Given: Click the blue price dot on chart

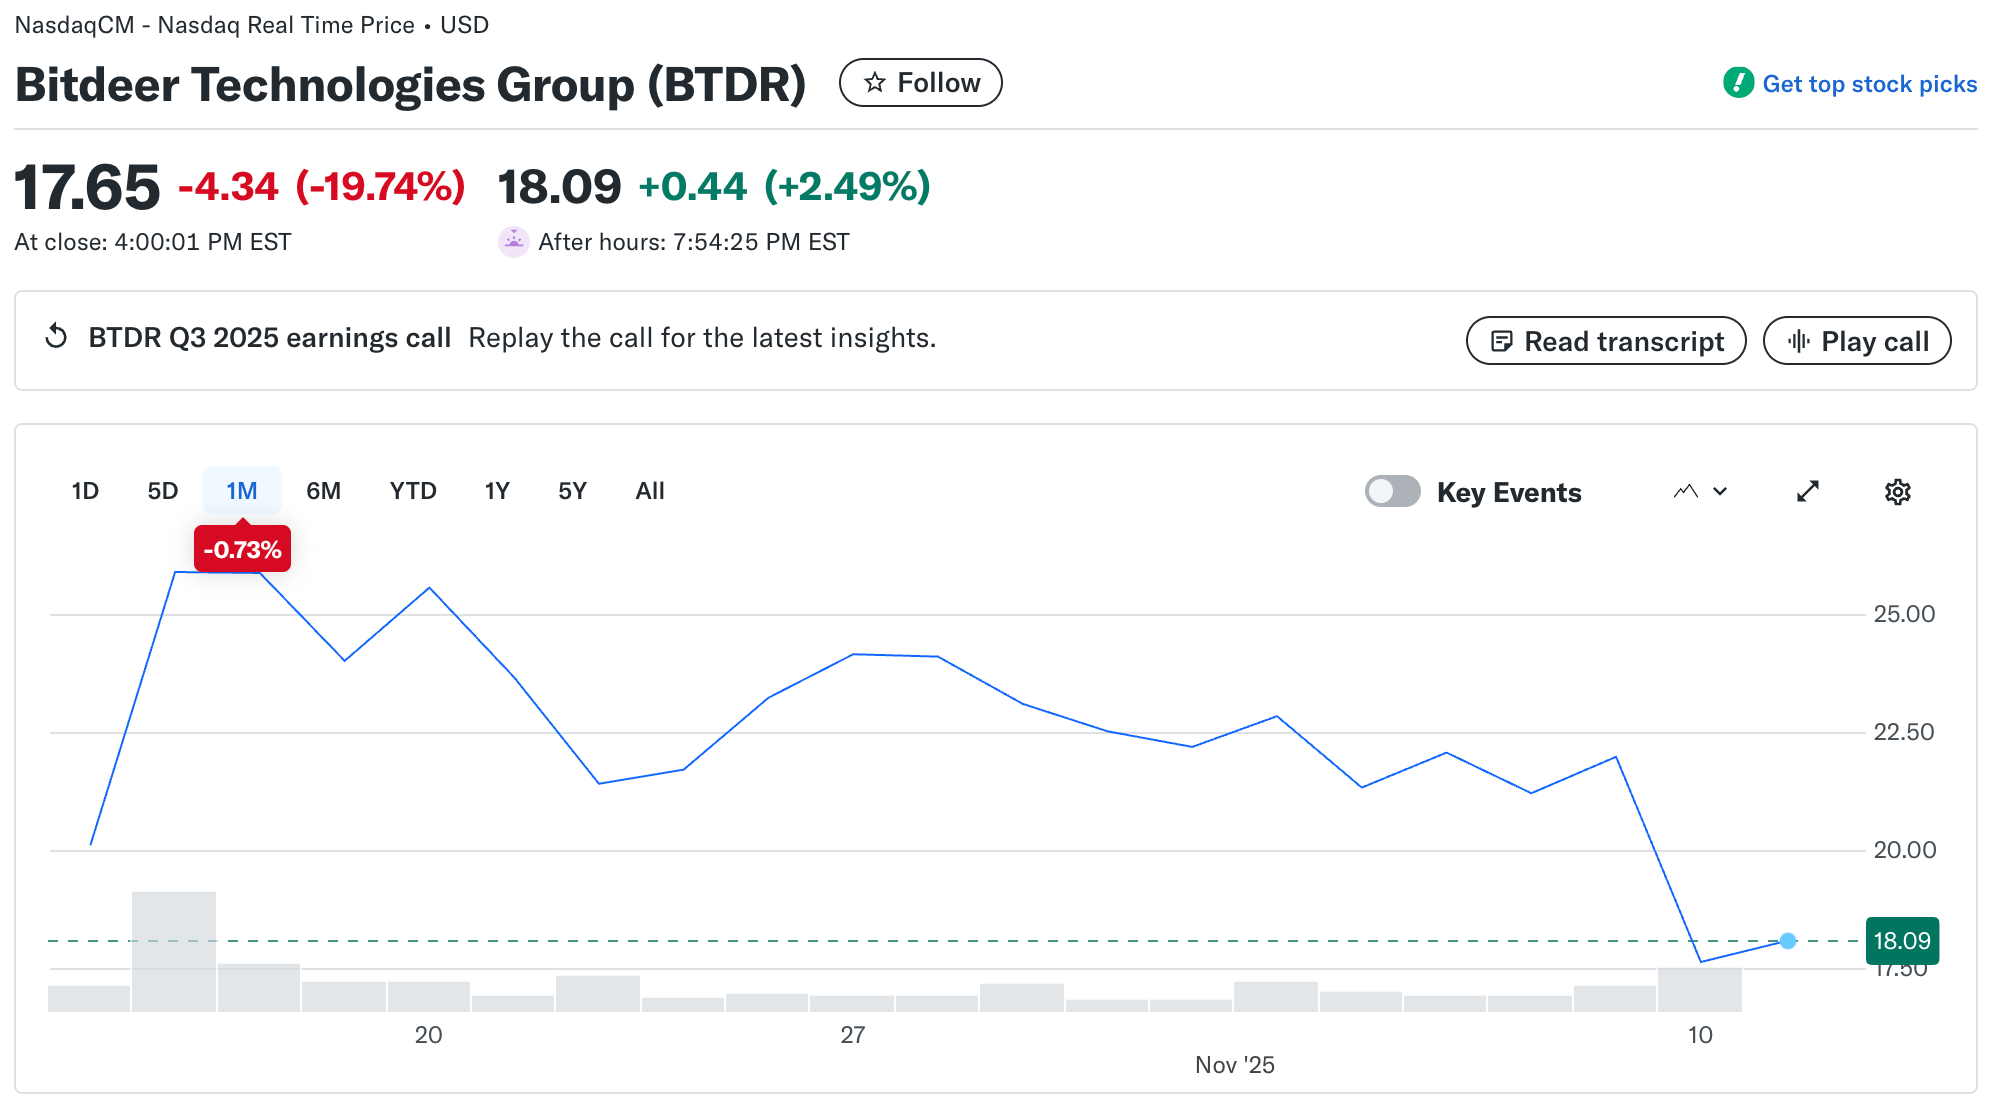Looking at the screenshot, I should coord(1786,940).
